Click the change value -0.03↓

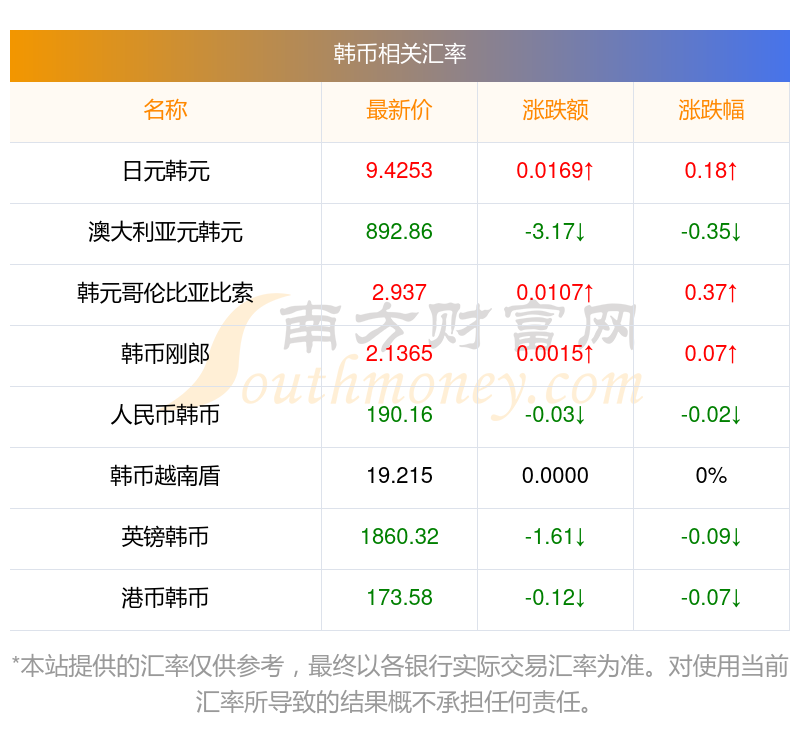point(555,415)
